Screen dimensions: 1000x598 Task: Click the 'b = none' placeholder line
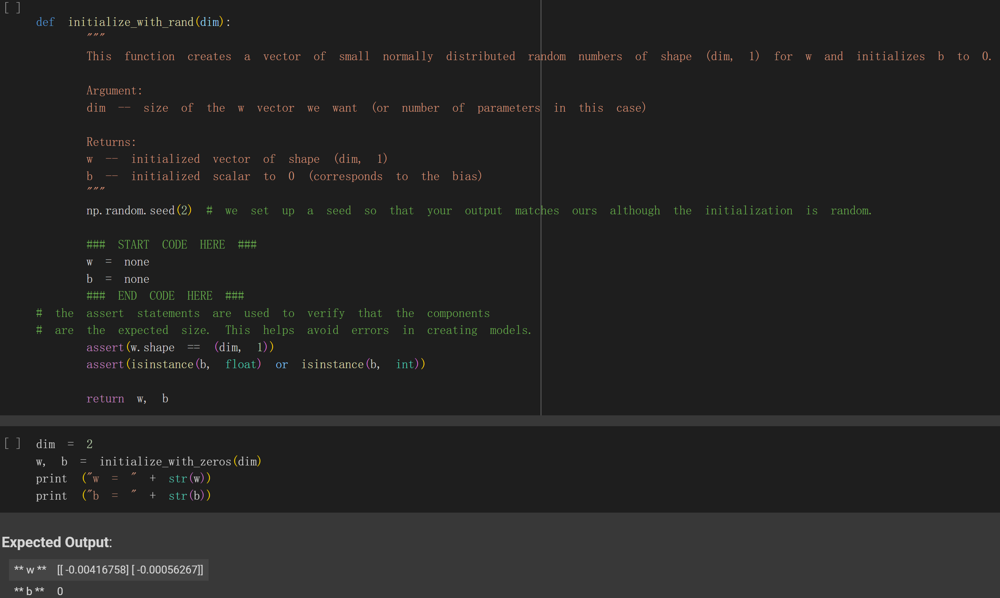pos(118,279)
